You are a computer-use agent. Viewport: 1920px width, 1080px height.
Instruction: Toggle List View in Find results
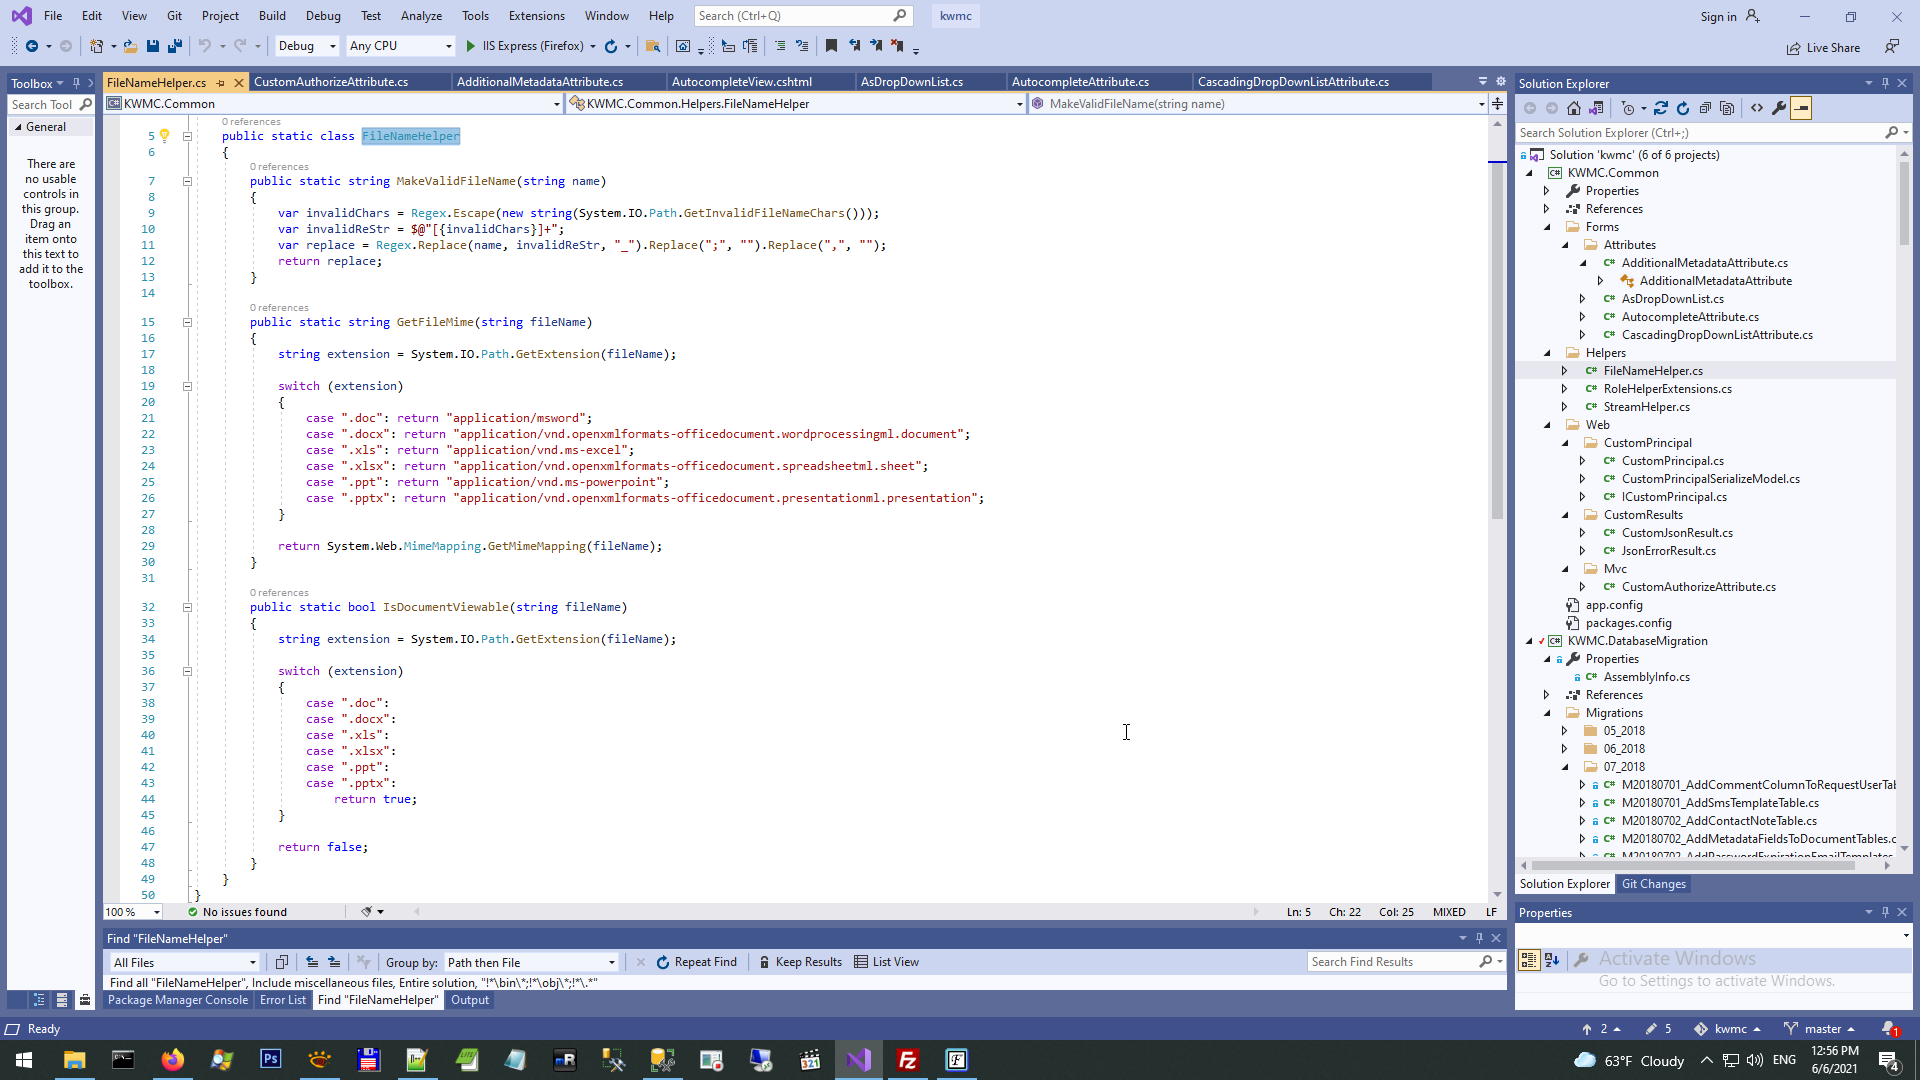point(886,962)
